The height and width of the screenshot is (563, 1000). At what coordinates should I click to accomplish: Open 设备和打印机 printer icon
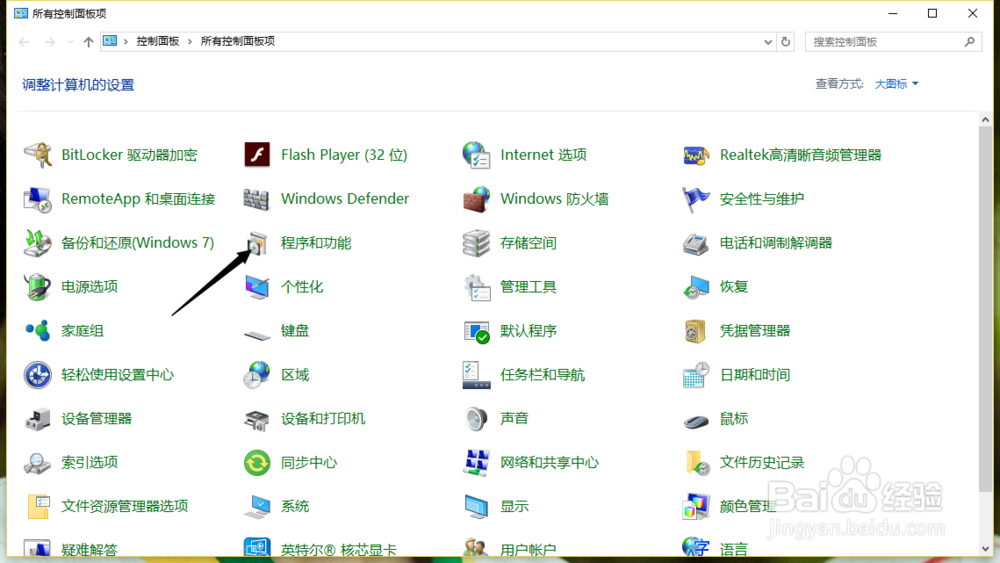pos(257,419)
